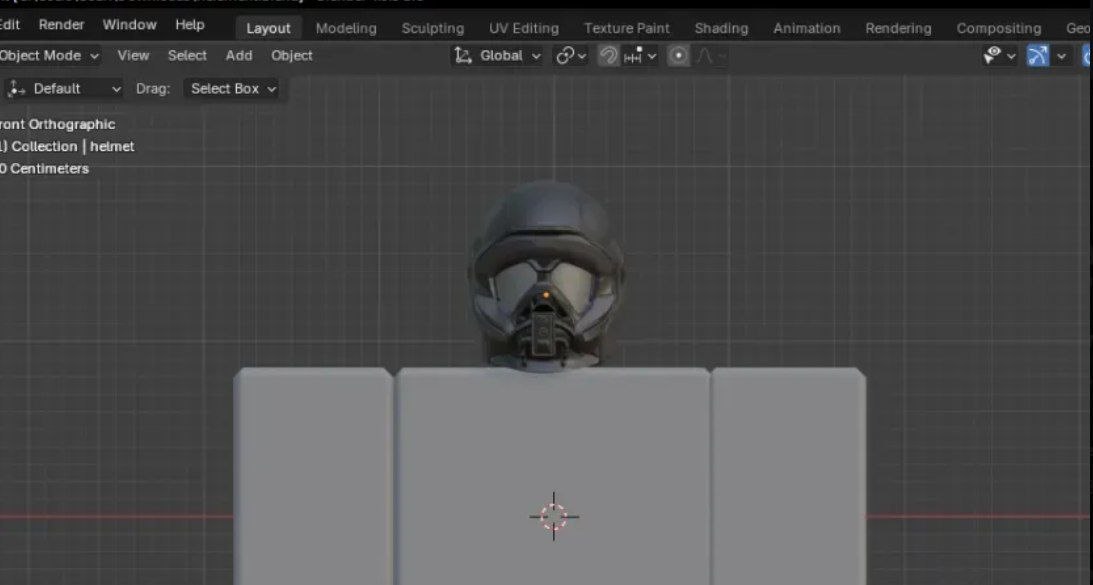Switch to the Layout workspace tab
1093x585 pixels.
(x=268, y=29)
